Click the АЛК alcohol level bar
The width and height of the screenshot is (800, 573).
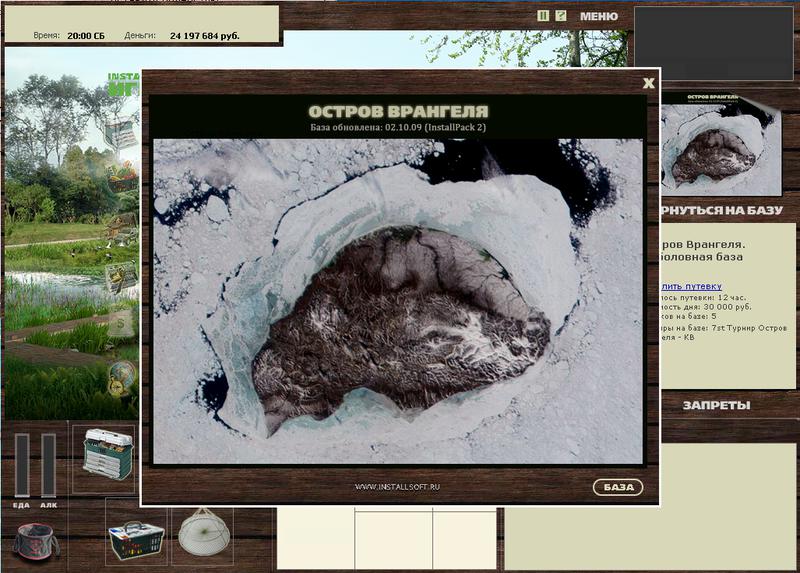48,465
